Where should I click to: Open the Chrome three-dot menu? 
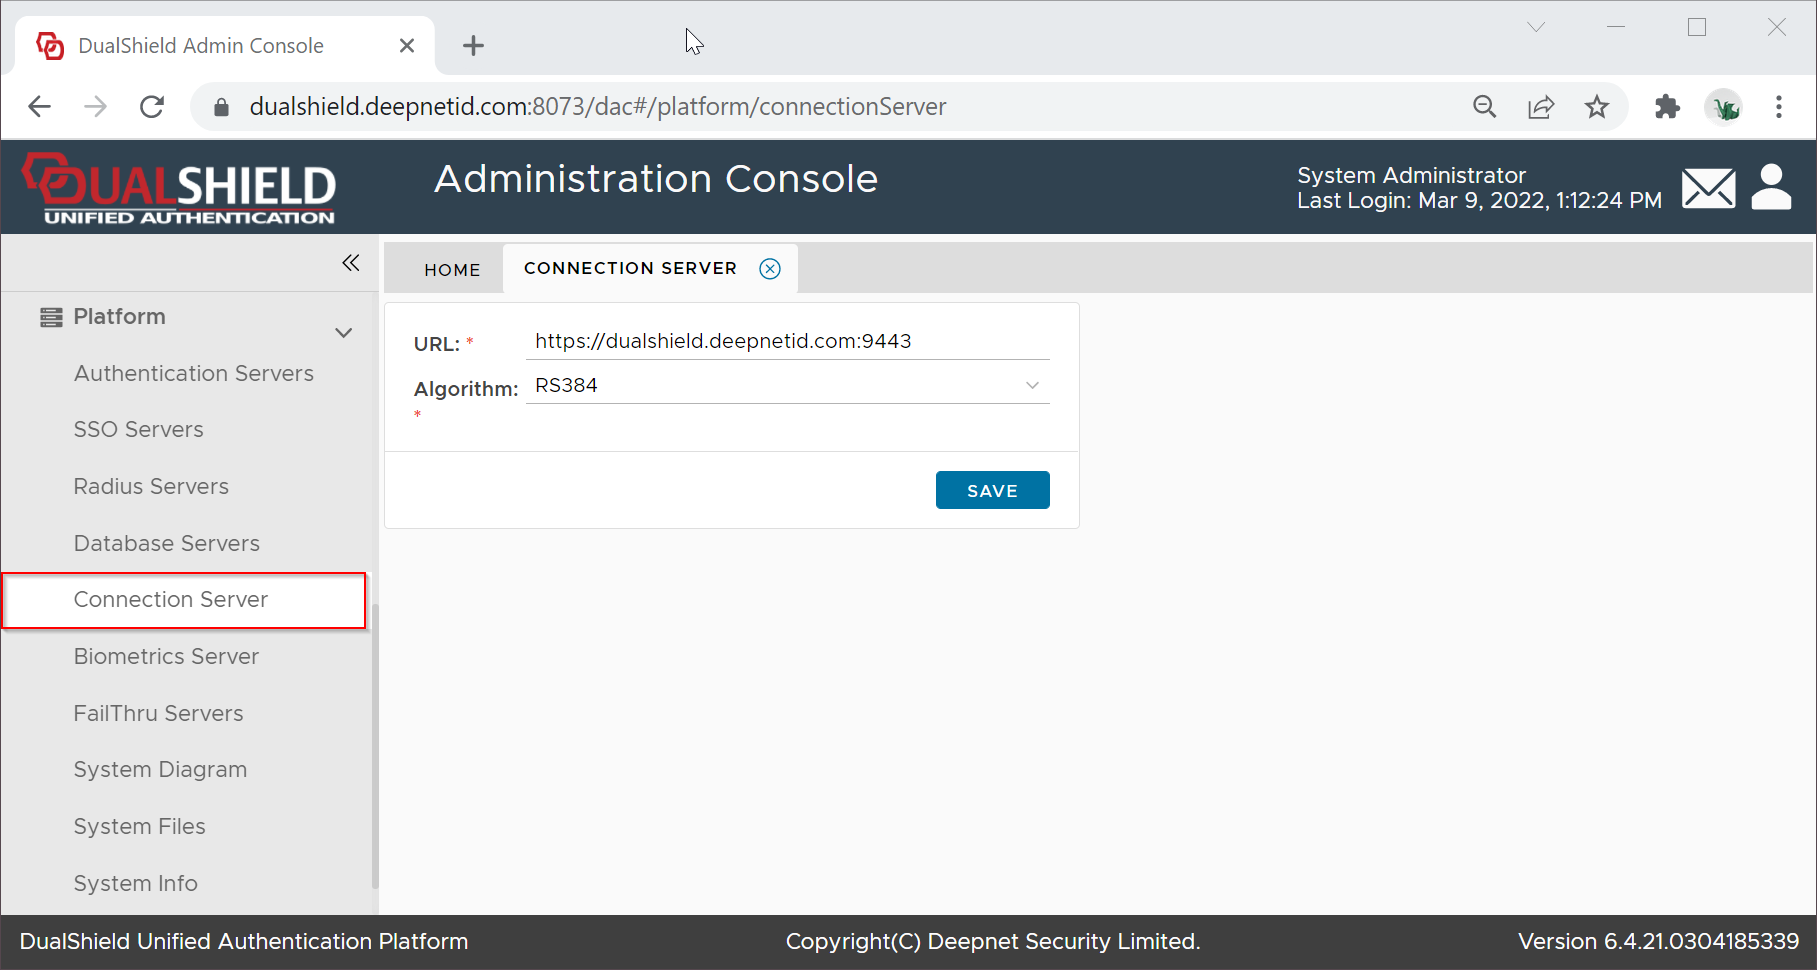coord(1778,107)
